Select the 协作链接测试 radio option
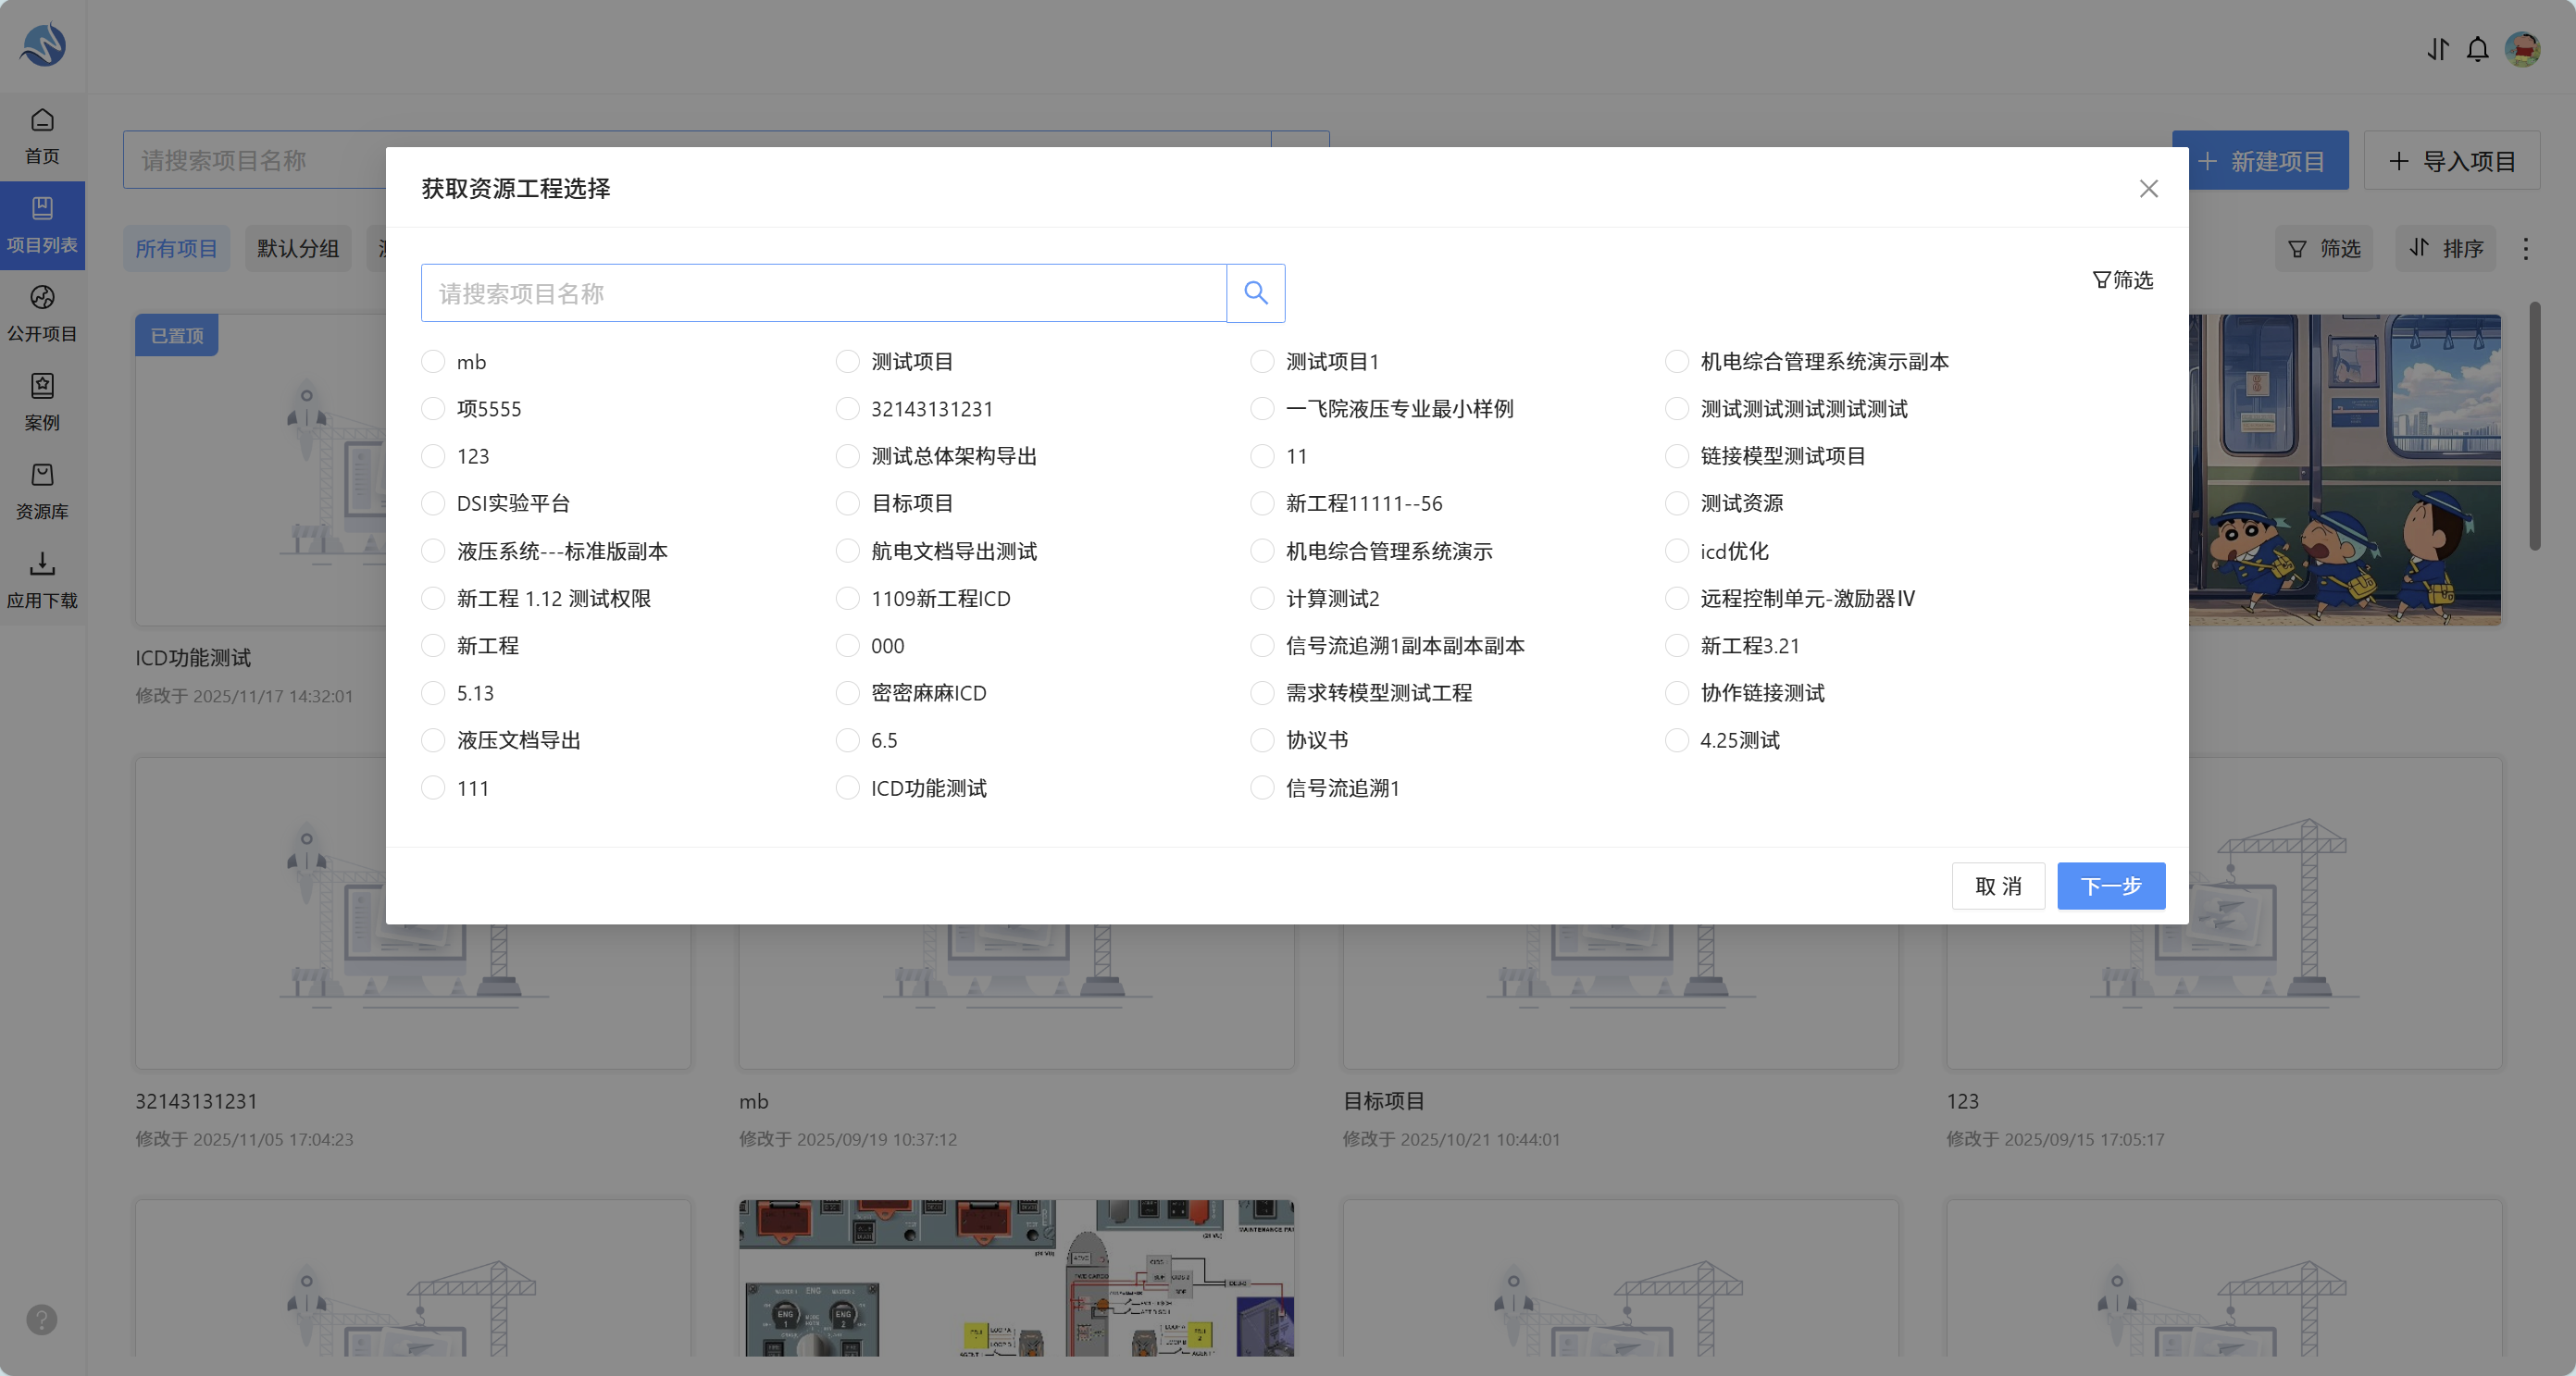Viewport: 2576px width, 1376px height. [1677, 693]
